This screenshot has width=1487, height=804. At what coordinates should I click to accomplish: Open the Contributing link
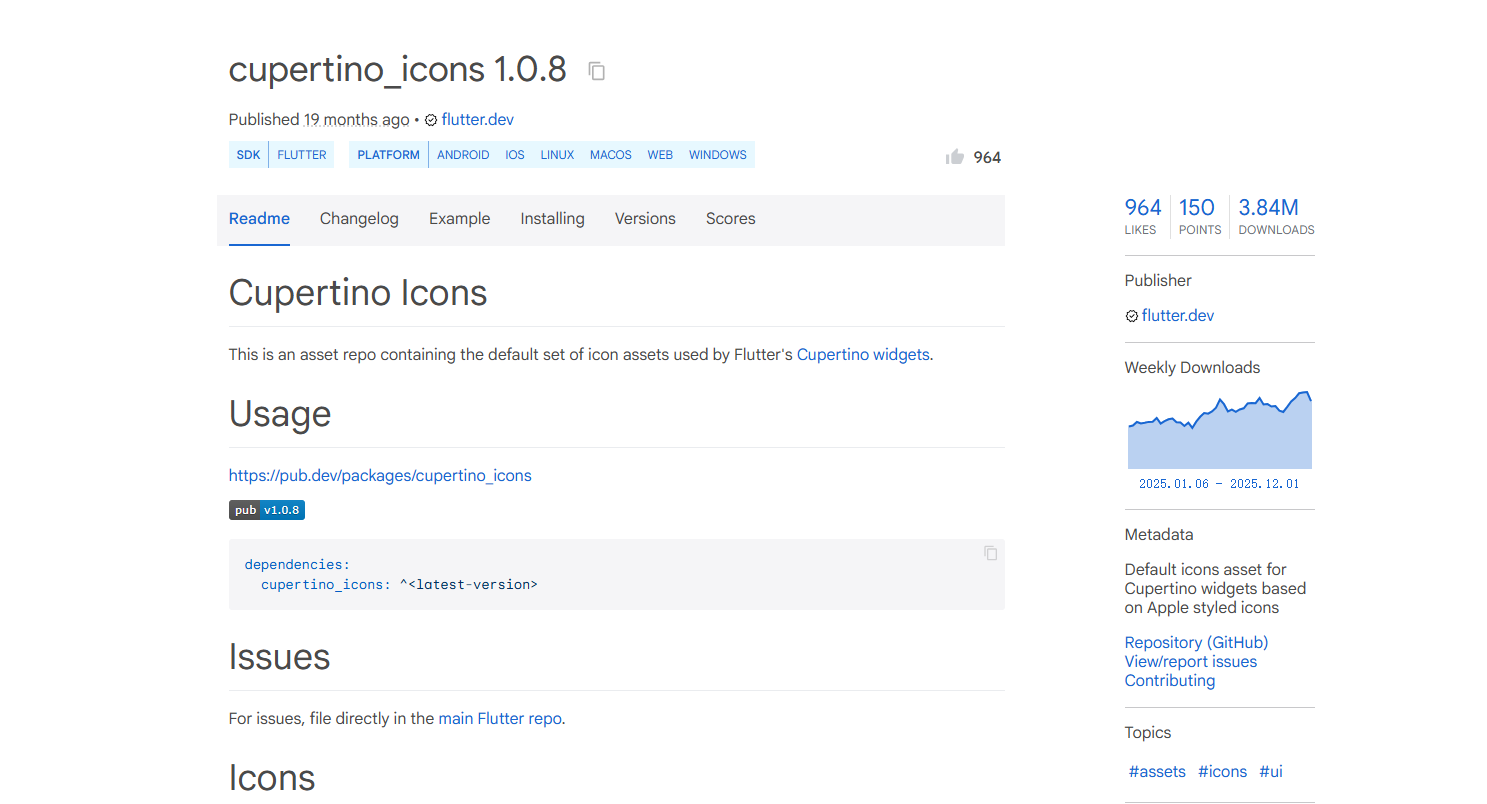click(x=1169, y=680)
